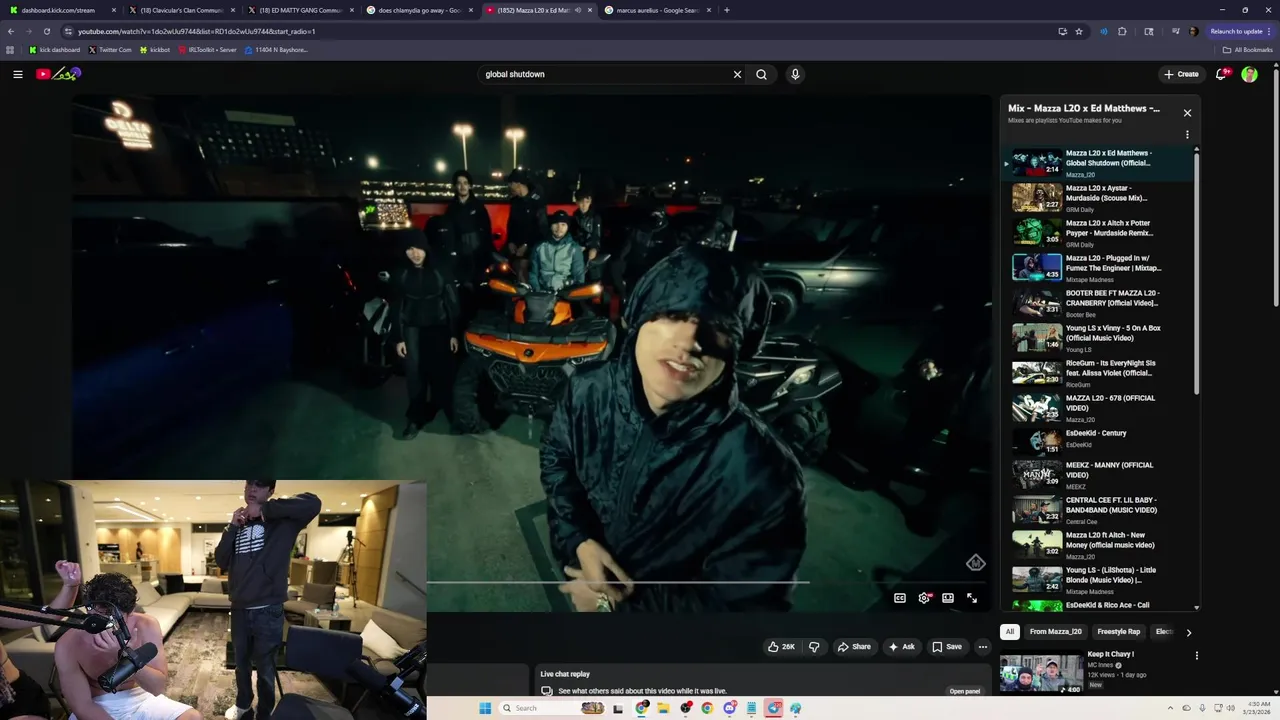Open options for Keep It Chavy video
Viewport: 1280px width, 720px height.
1196,656
